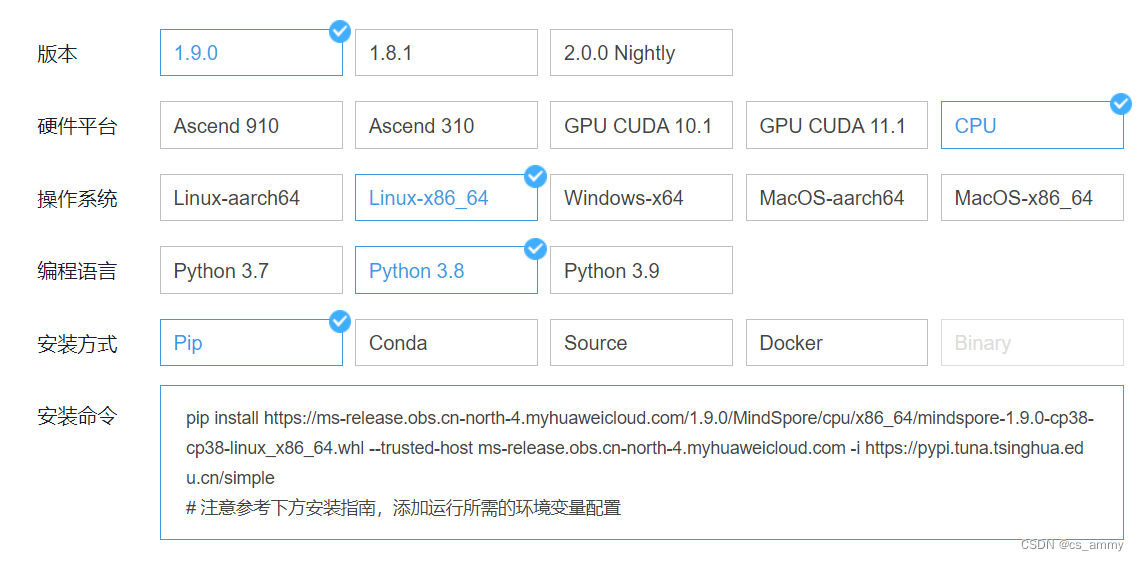Select GPU CUDA 10.1 platform
Image resolution: width=1139 pixels, height=561 pixels.
click(641, 125)
